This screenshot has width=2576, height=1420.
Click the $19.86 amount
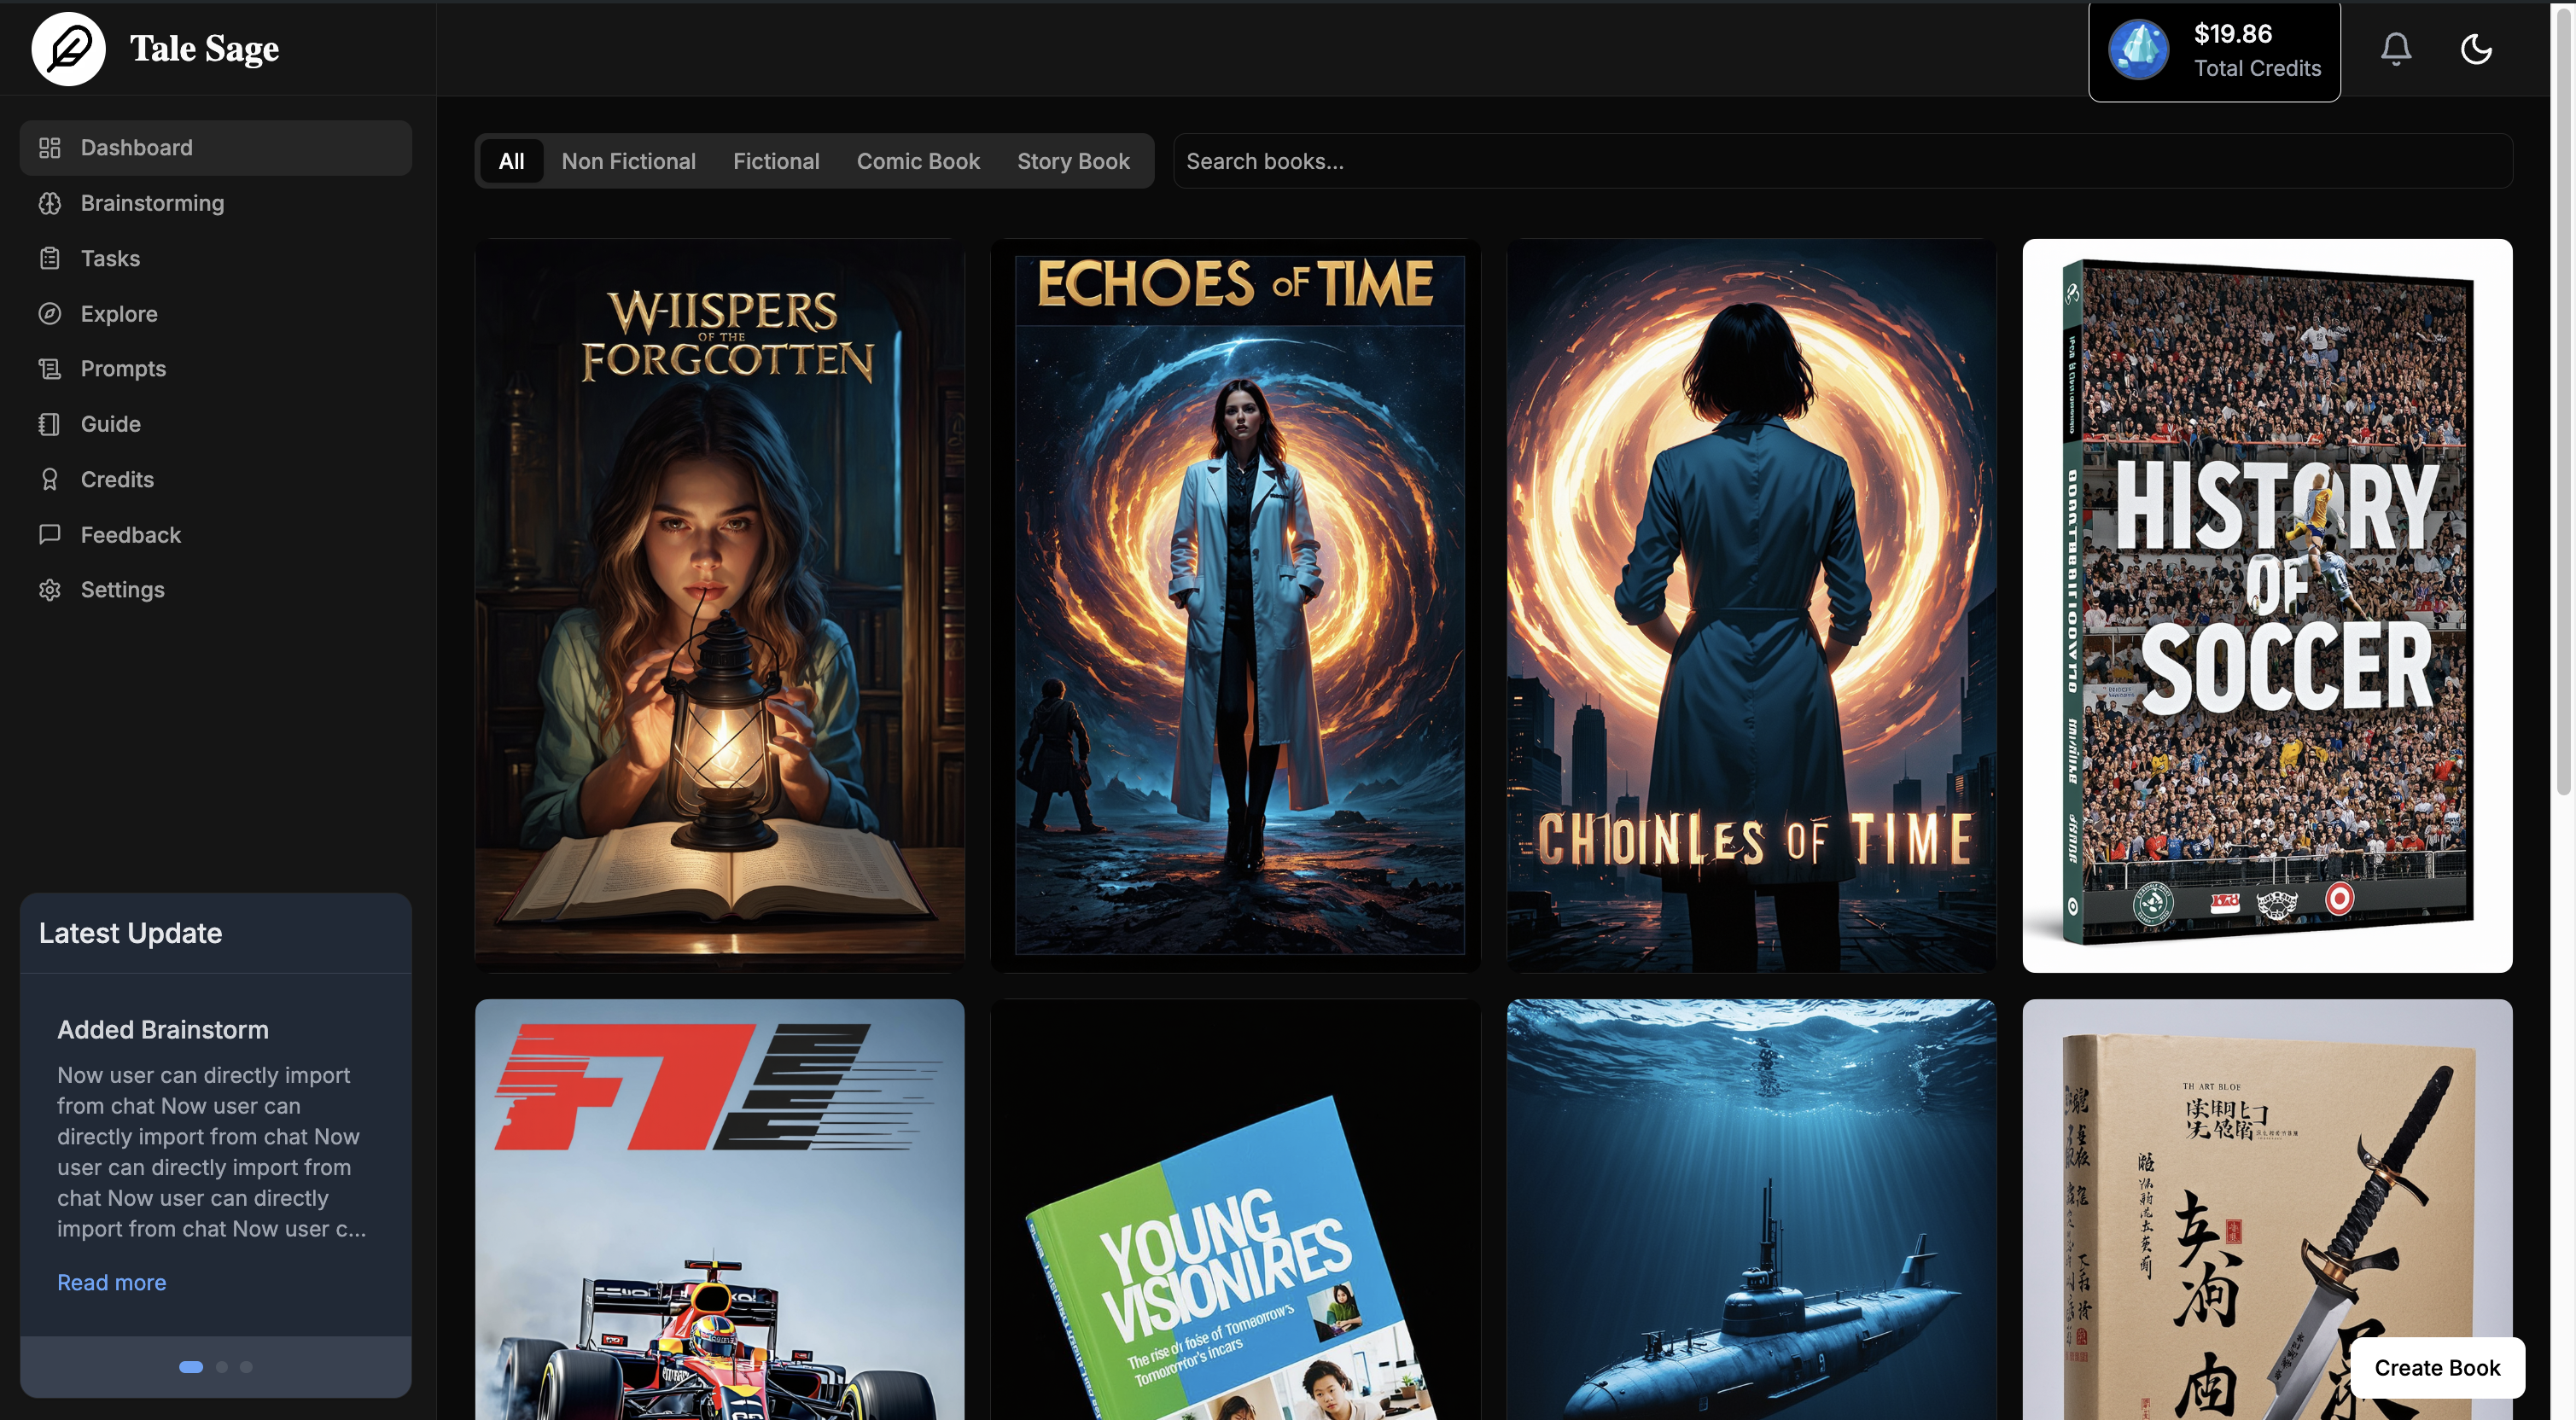(2233, 34)
